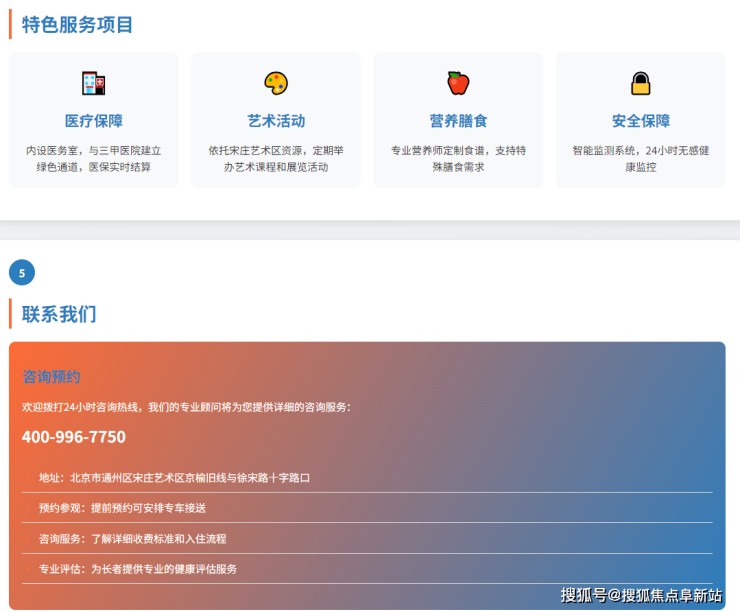740x612 pixels.
Task: Select the 医疗保障 card title
Action: click(x=93, y=121)
